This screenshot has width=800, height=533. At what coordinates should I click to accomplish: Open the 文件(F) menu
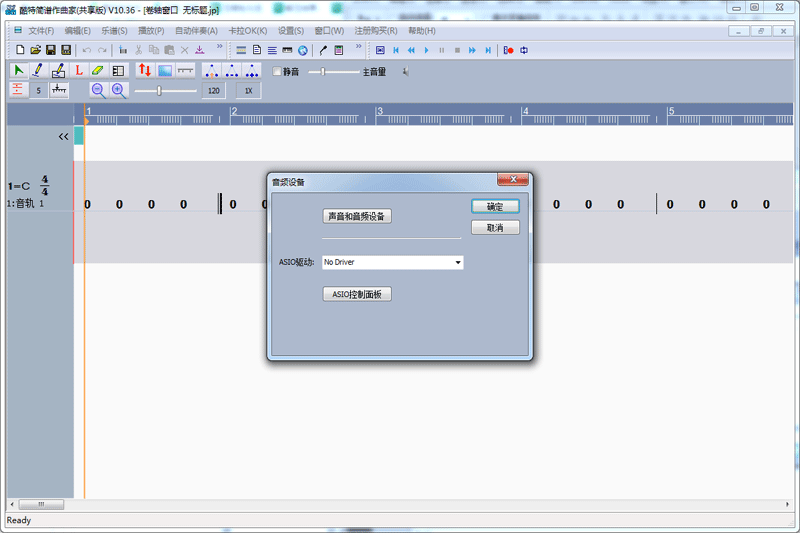click(x=41, y=31)
